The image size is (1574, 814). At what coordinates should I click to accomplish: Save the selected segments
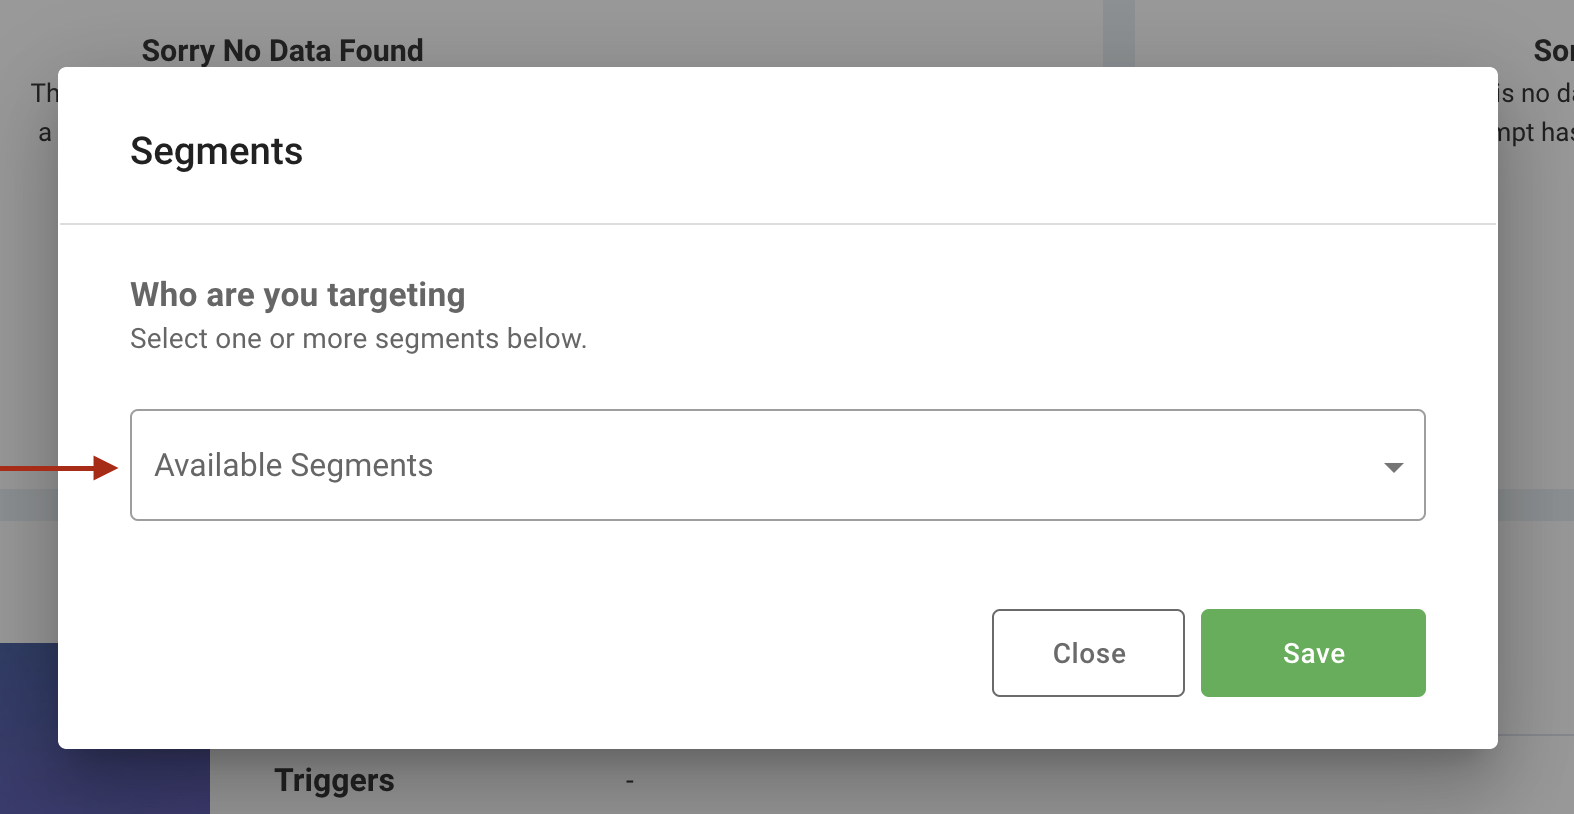[x=1313, y=653]
